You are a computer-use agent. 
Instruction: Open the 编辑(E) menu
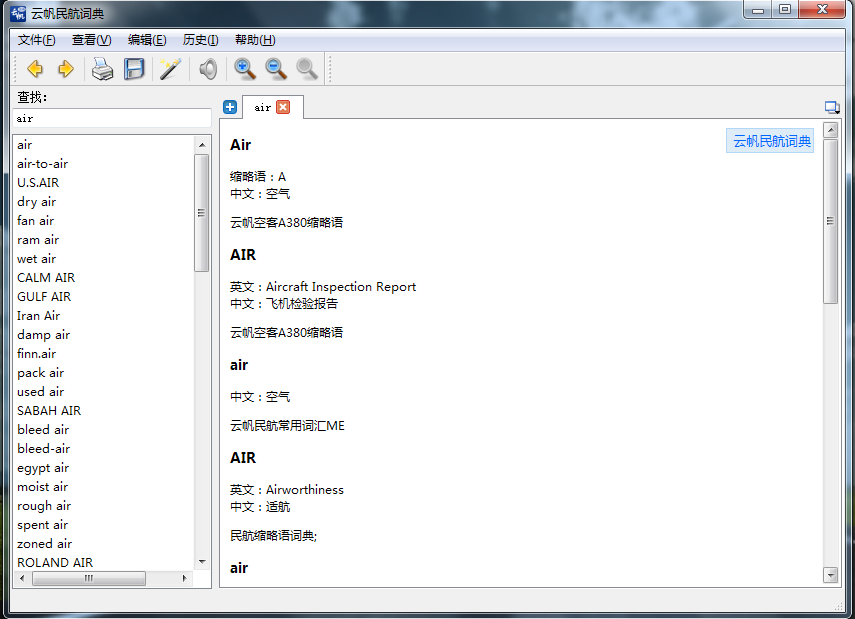pyautogui.click(x=147, y=40)
